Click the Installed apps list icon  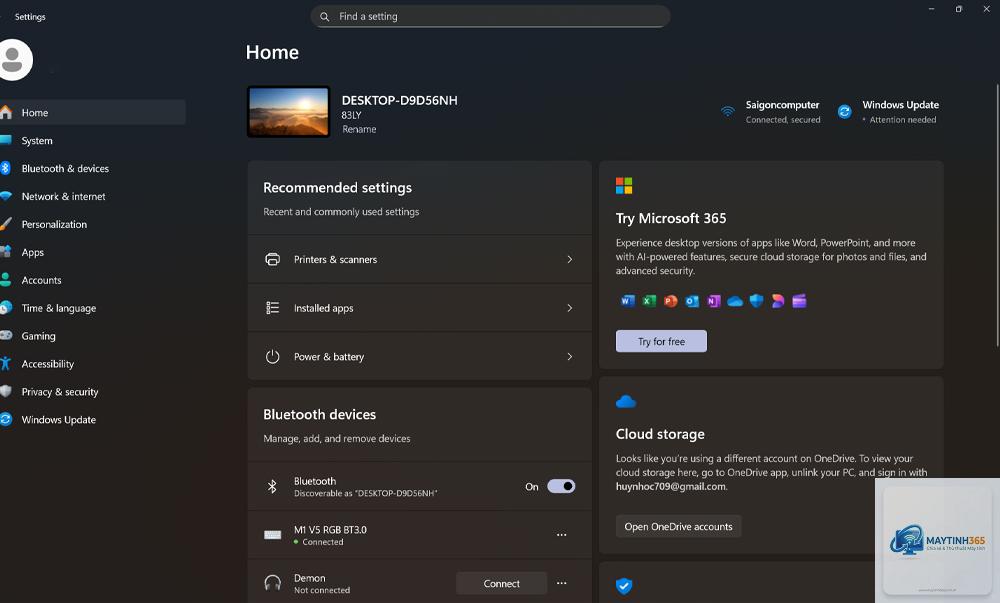(x=272, y=308)
